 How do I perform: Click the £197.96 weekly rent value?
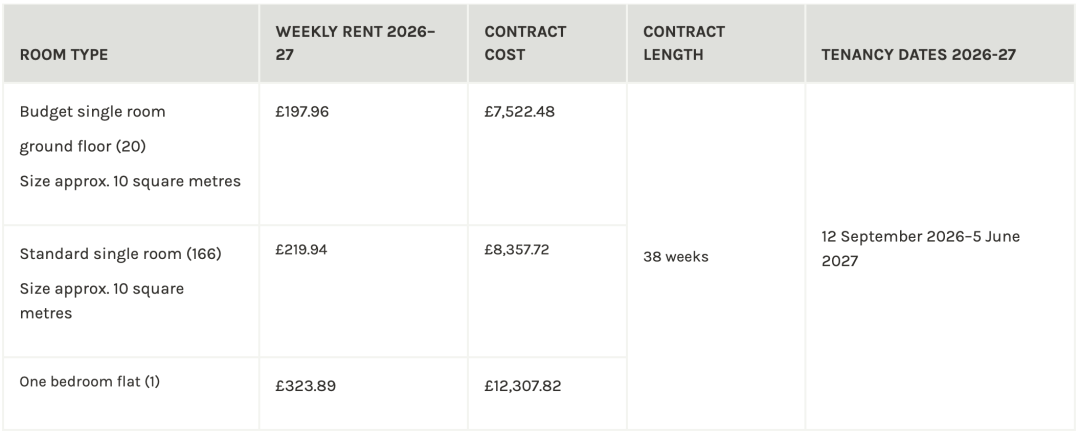pyautogui.click(x=302, y=112)
